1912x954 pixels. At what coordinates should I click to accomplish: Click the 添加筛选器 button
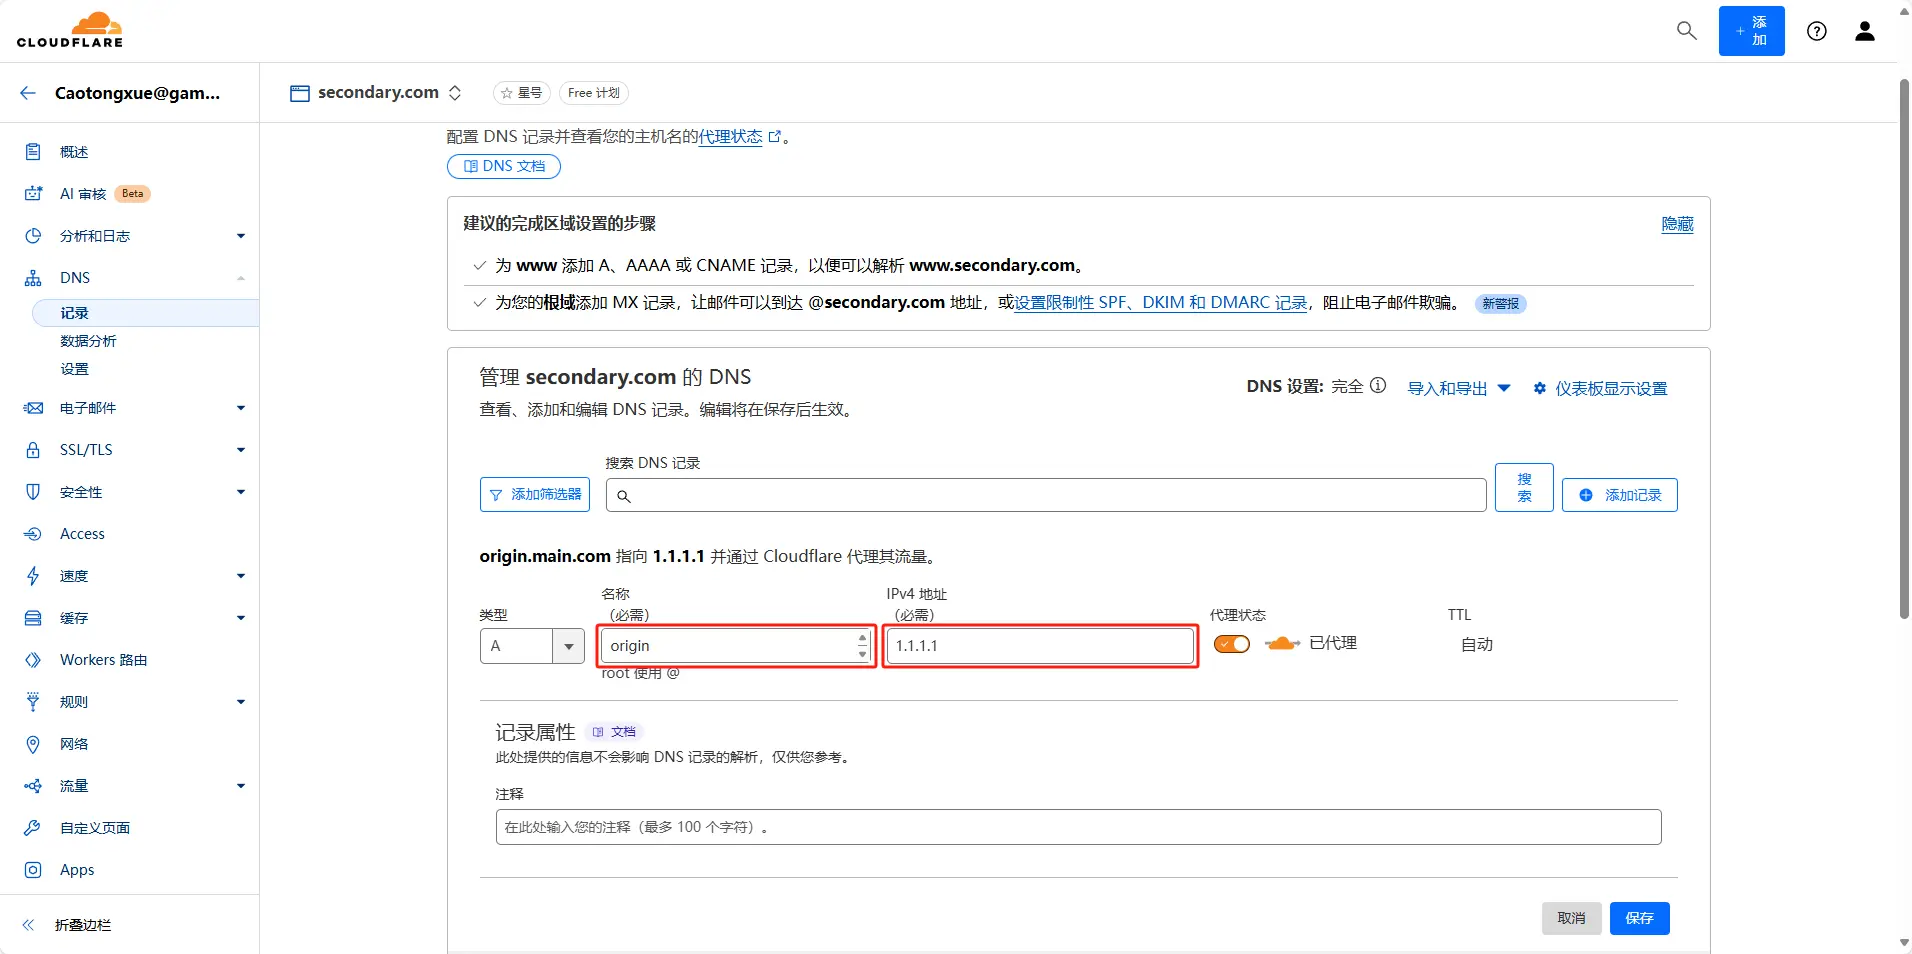pos(535,495)
